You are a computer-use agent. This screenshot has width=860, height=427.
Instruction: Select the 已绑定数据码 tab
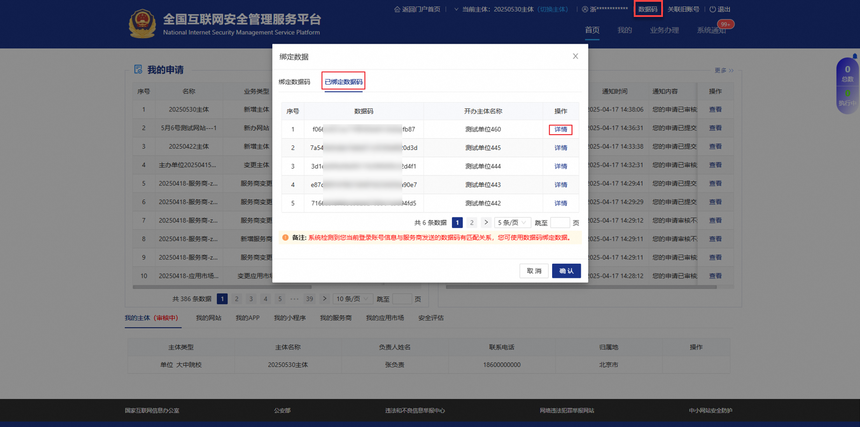343,82
